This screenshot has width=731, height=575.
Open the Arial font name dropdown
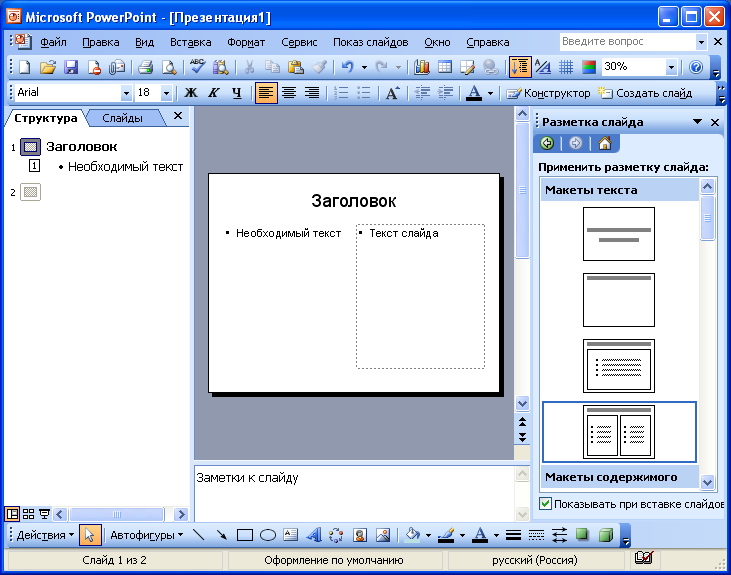click(x=126, y=93)
